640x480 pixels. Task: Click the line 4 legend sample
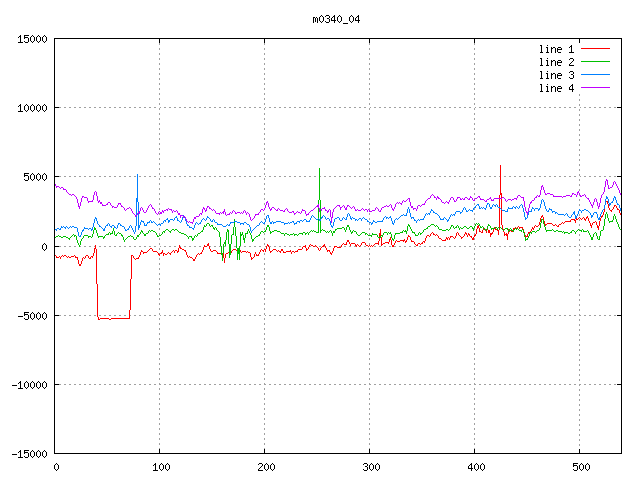point(596,88)
